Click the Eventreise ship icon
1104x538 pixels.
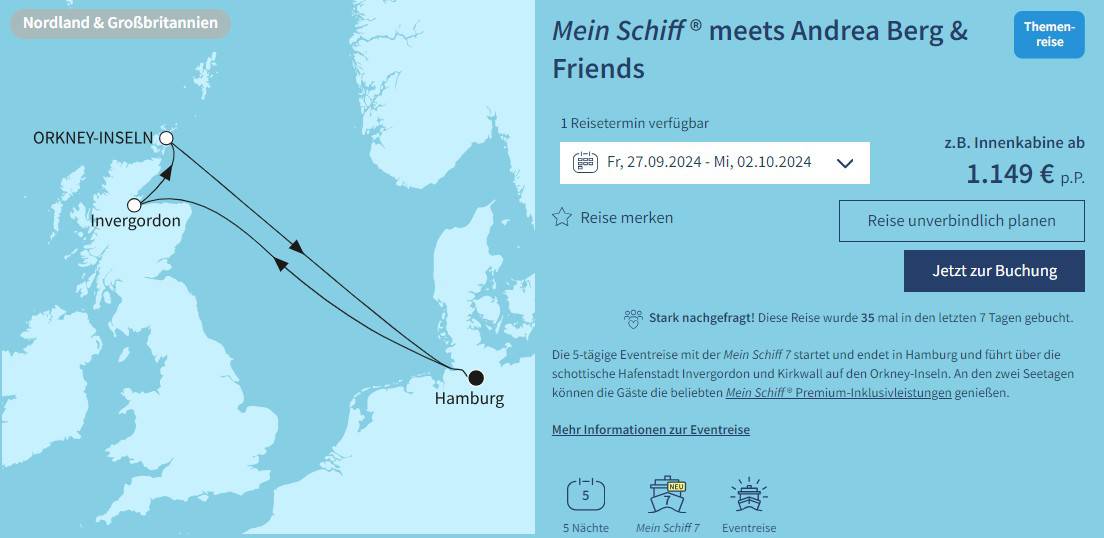pos(746,495)
